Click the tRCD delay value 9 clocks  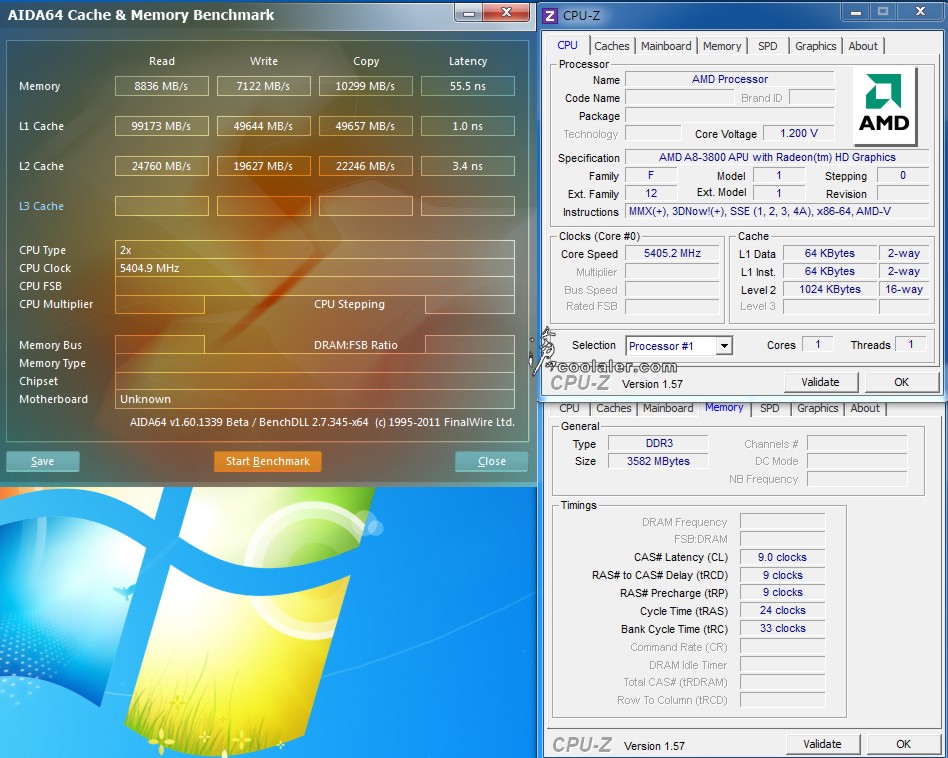pos(782,575)
